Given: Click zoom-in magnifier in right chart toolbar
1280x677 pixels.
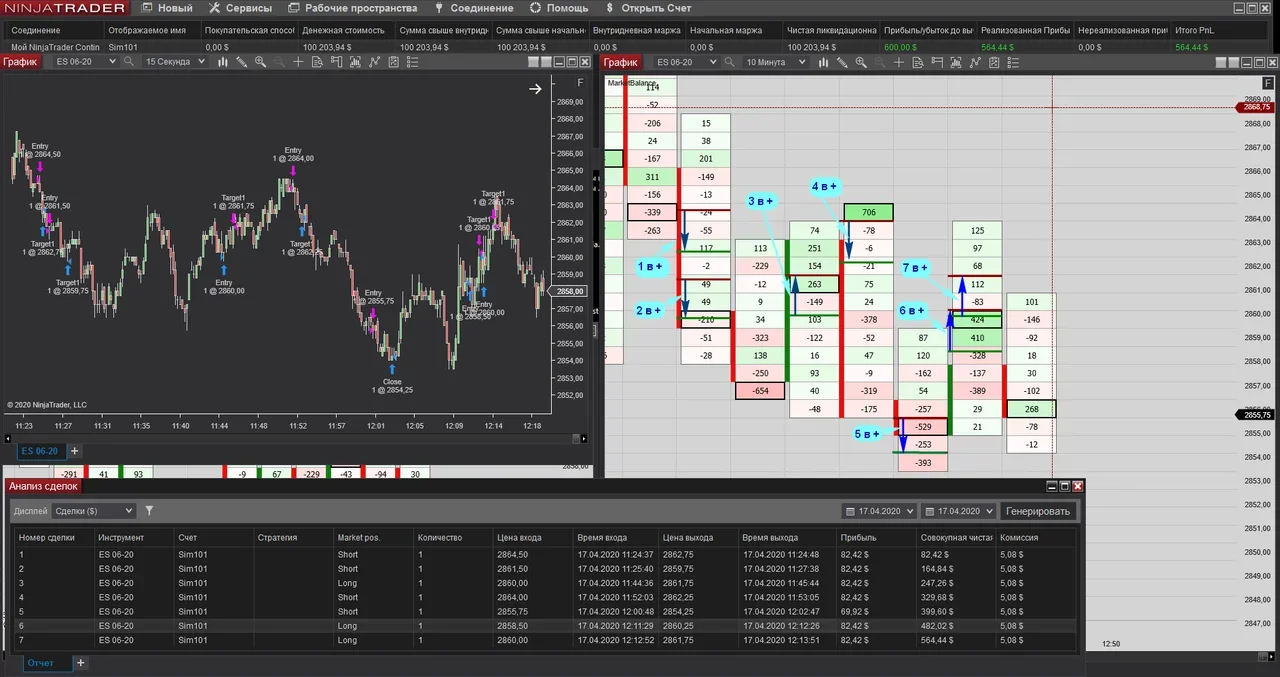Looking at the screenshot, I should (x=861, y=62).
